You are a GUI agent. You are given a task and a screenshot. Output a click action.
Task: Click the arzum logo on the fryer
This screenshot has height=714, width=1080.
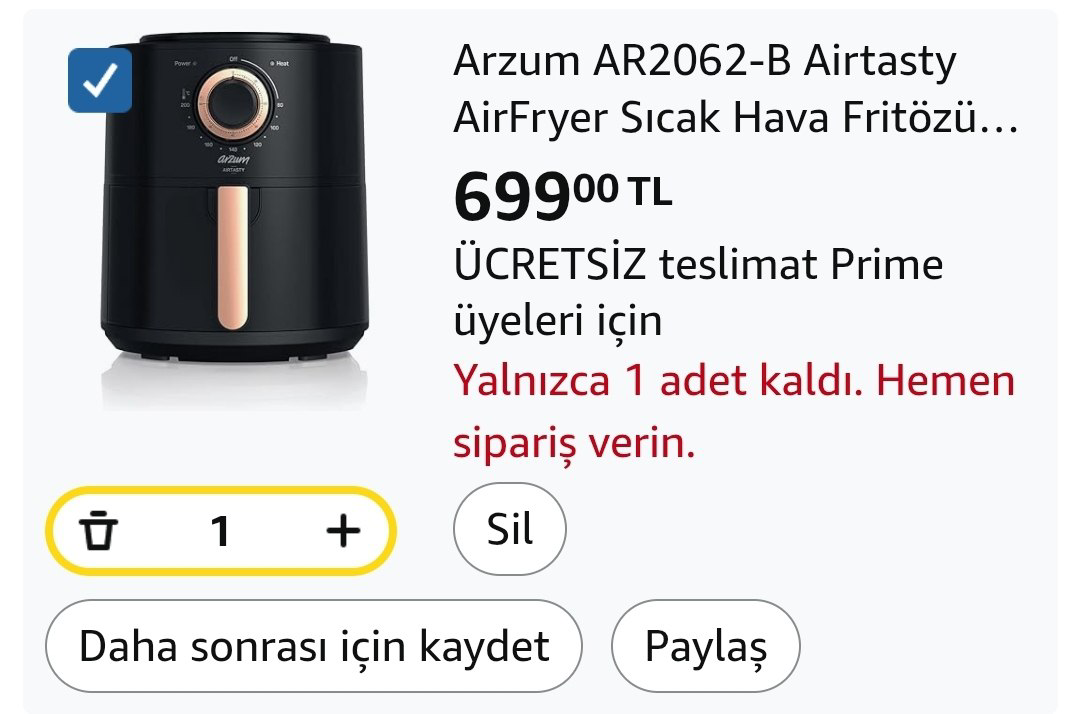click(x=233, y=160)
